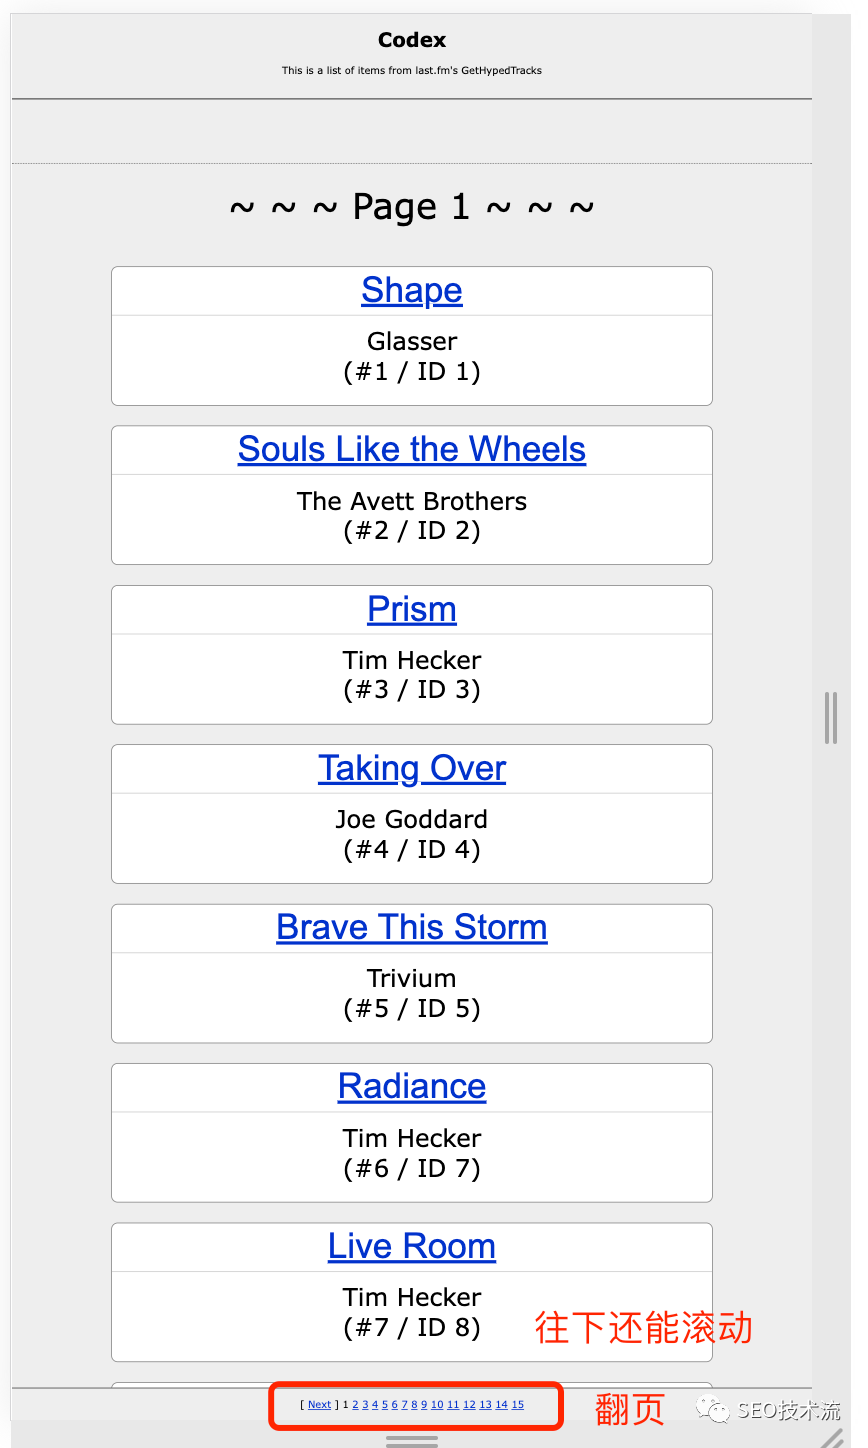Jump to page 15 in pagination
The width and height of the screenshot is (868, 1448).
[518, 1405]
